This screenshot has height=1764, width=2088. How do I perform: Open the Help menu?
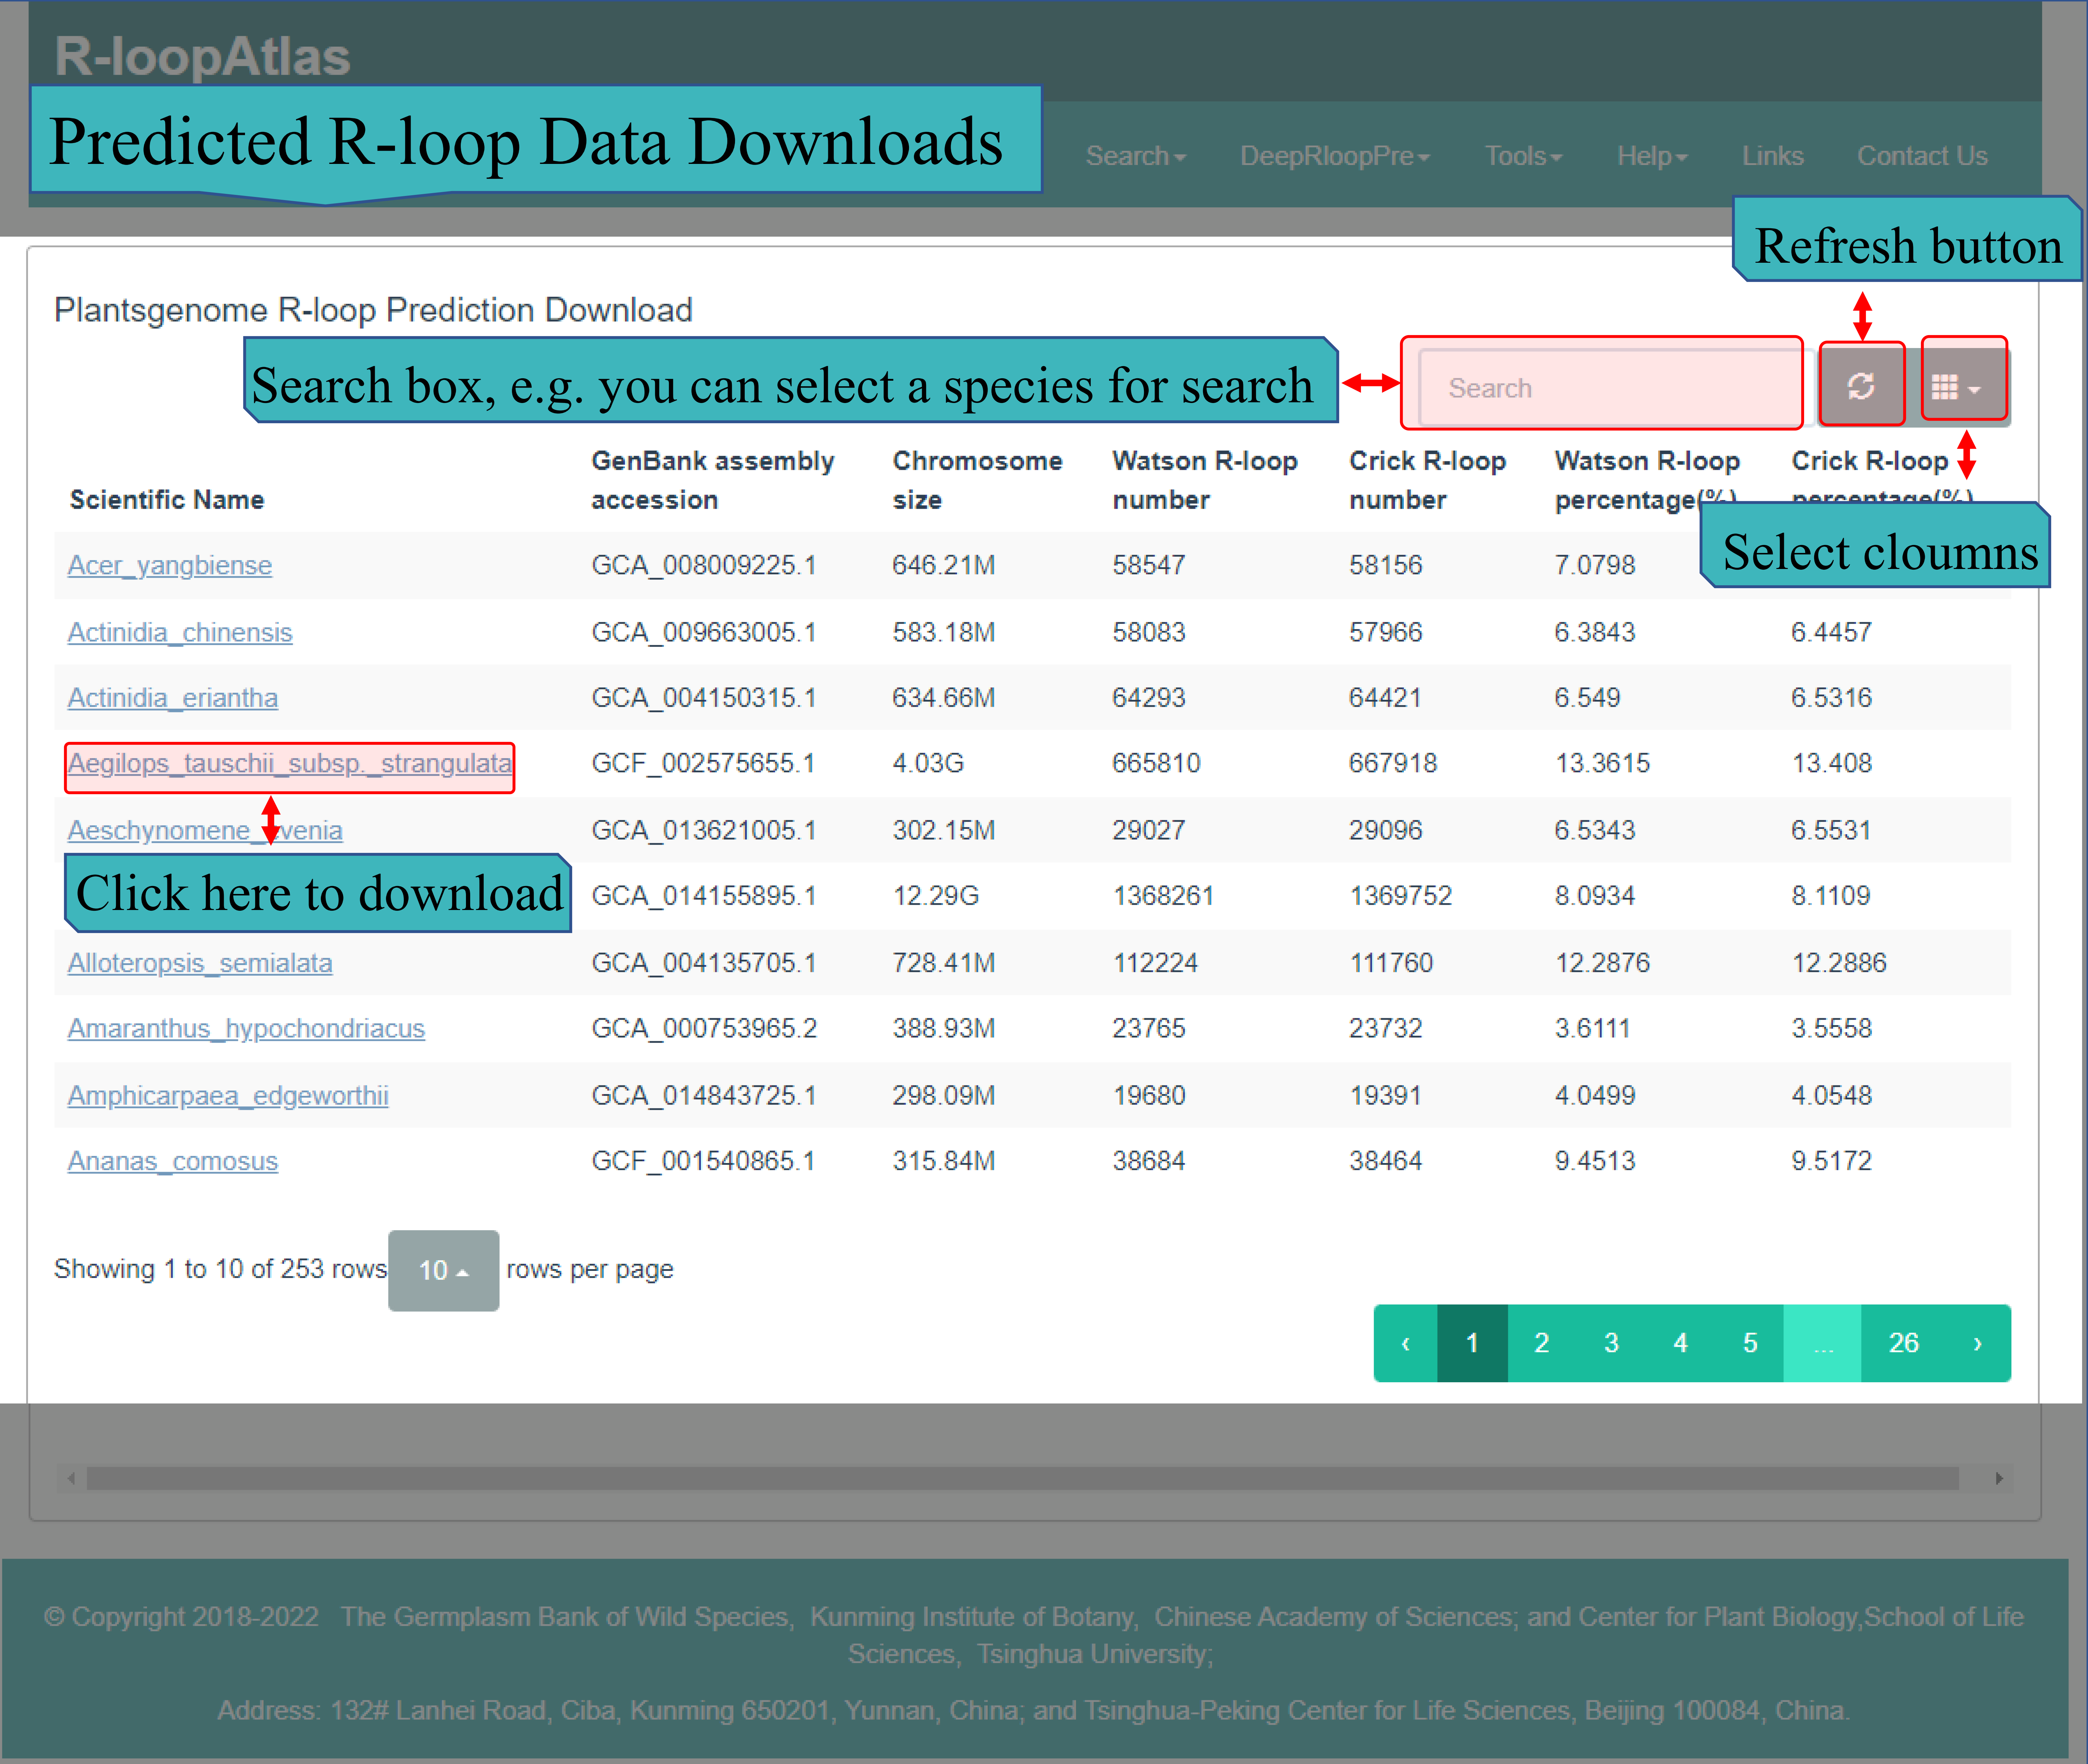click(x=1651, y=156)
